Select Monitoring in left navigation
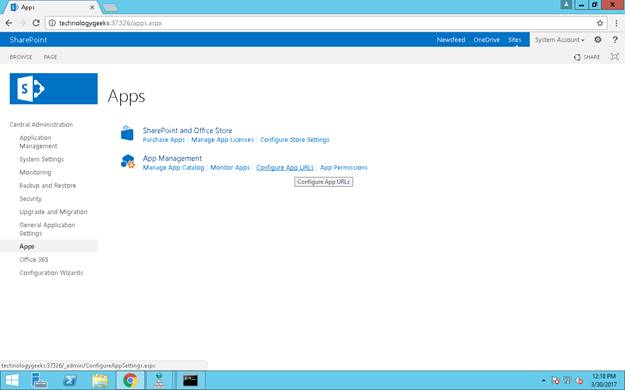The image size is (625, 390). 35,172
